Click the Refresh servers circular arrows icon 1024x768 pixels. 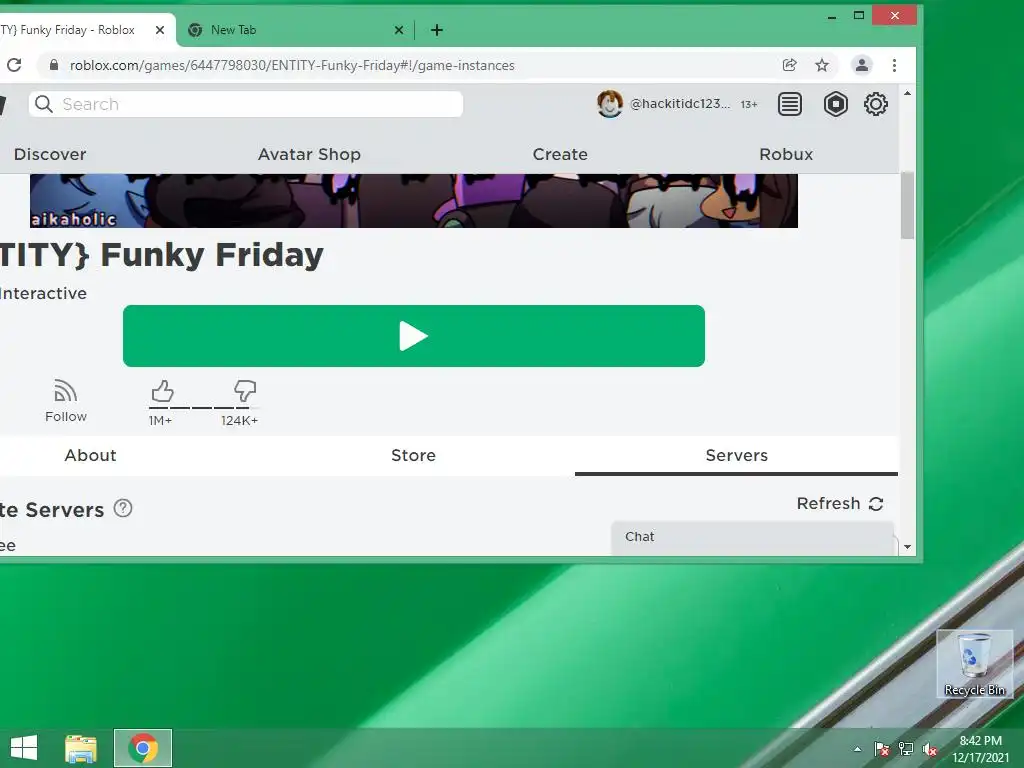876,504
